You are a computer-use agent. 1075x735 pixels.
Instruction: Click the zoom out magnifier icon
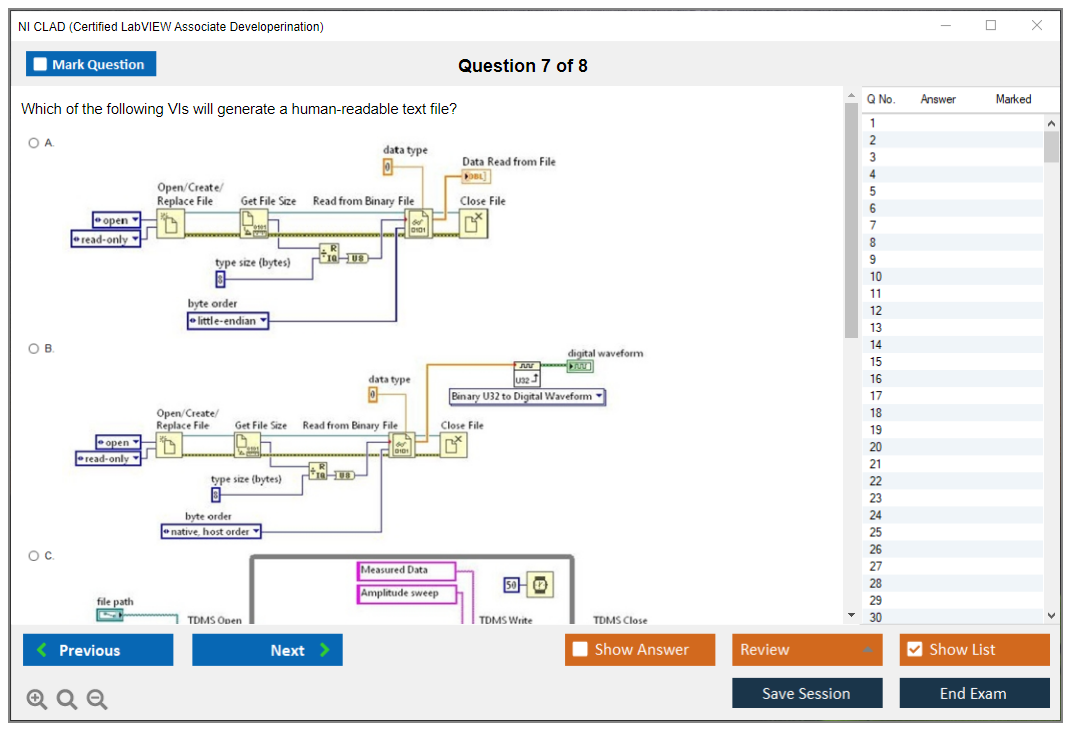click(x=97, y=700)
